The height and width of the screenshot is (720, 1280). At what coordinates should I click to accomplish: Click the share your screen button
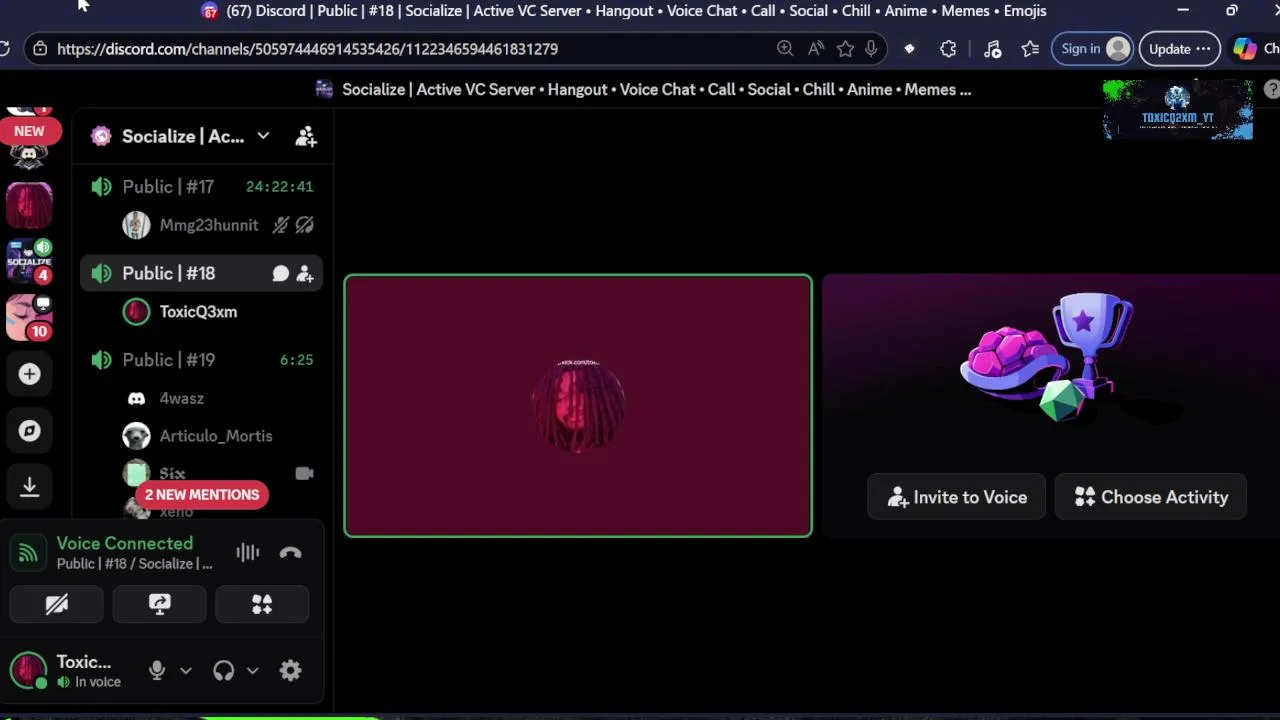(x=160, y=605)
